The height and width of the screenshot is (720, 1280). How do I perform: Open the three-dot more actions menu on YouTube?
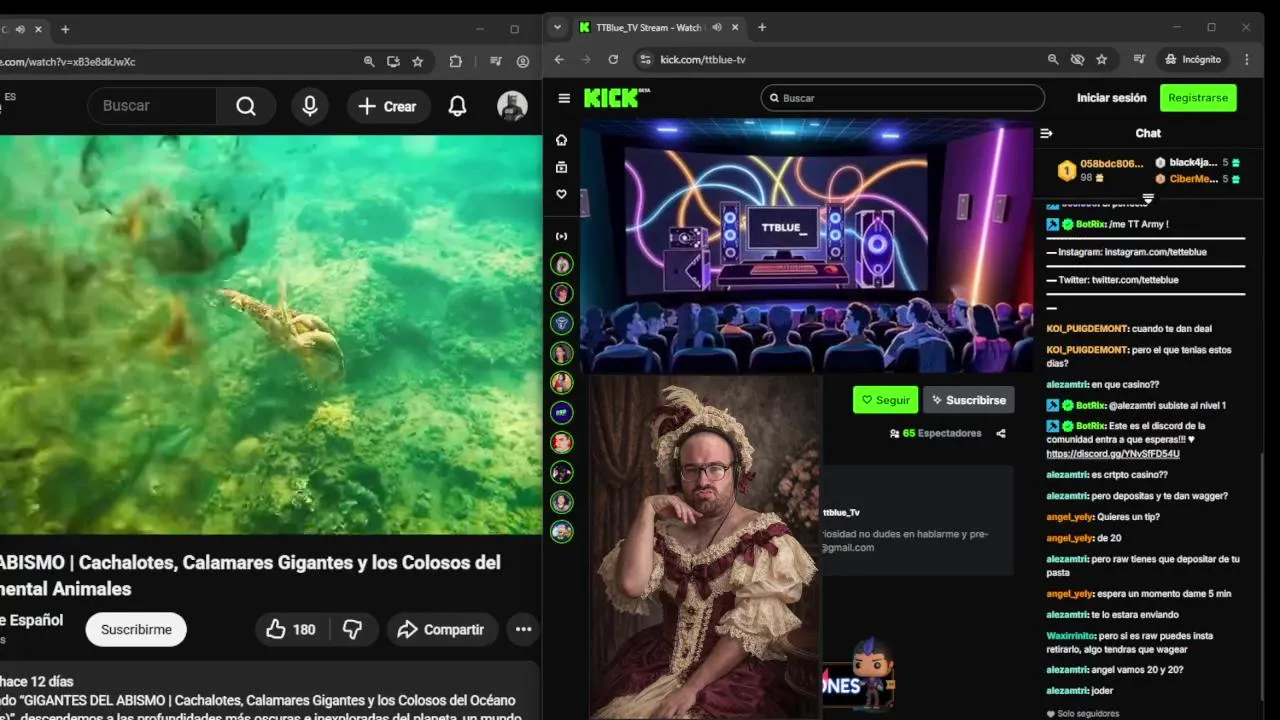(523, 629)
